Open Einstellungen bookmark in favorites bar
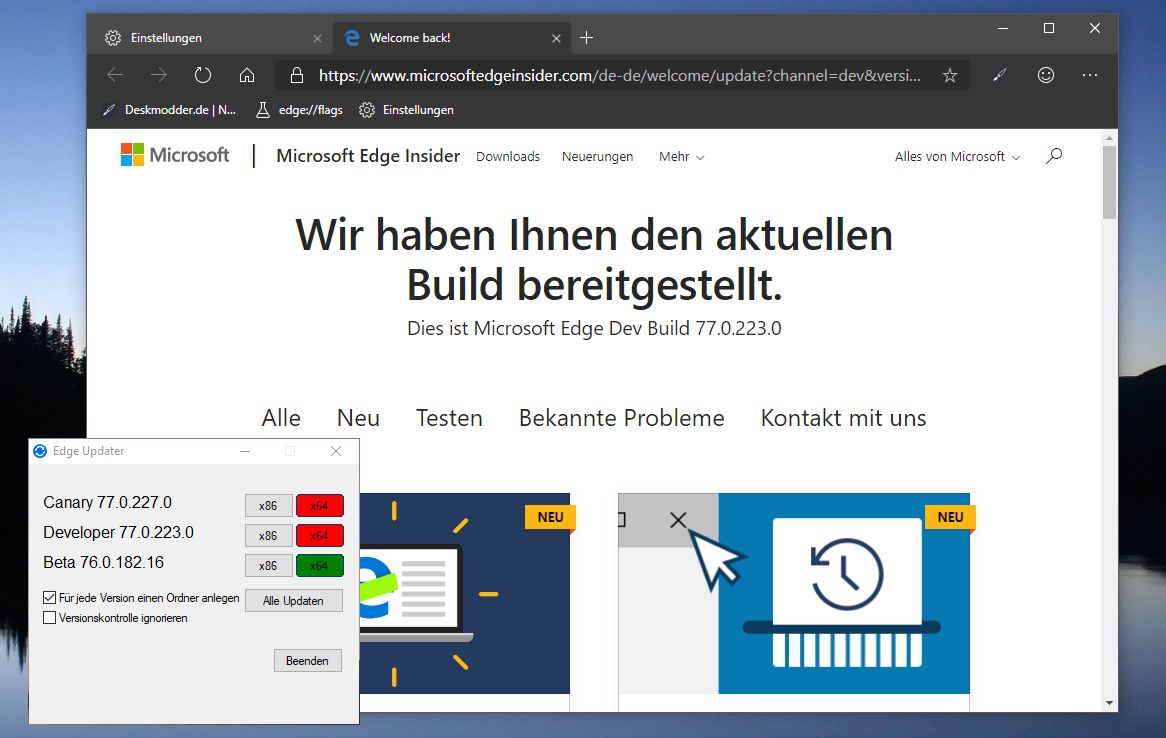The width and height of the screenshot is (1166, 738). [x=406, y=110]
